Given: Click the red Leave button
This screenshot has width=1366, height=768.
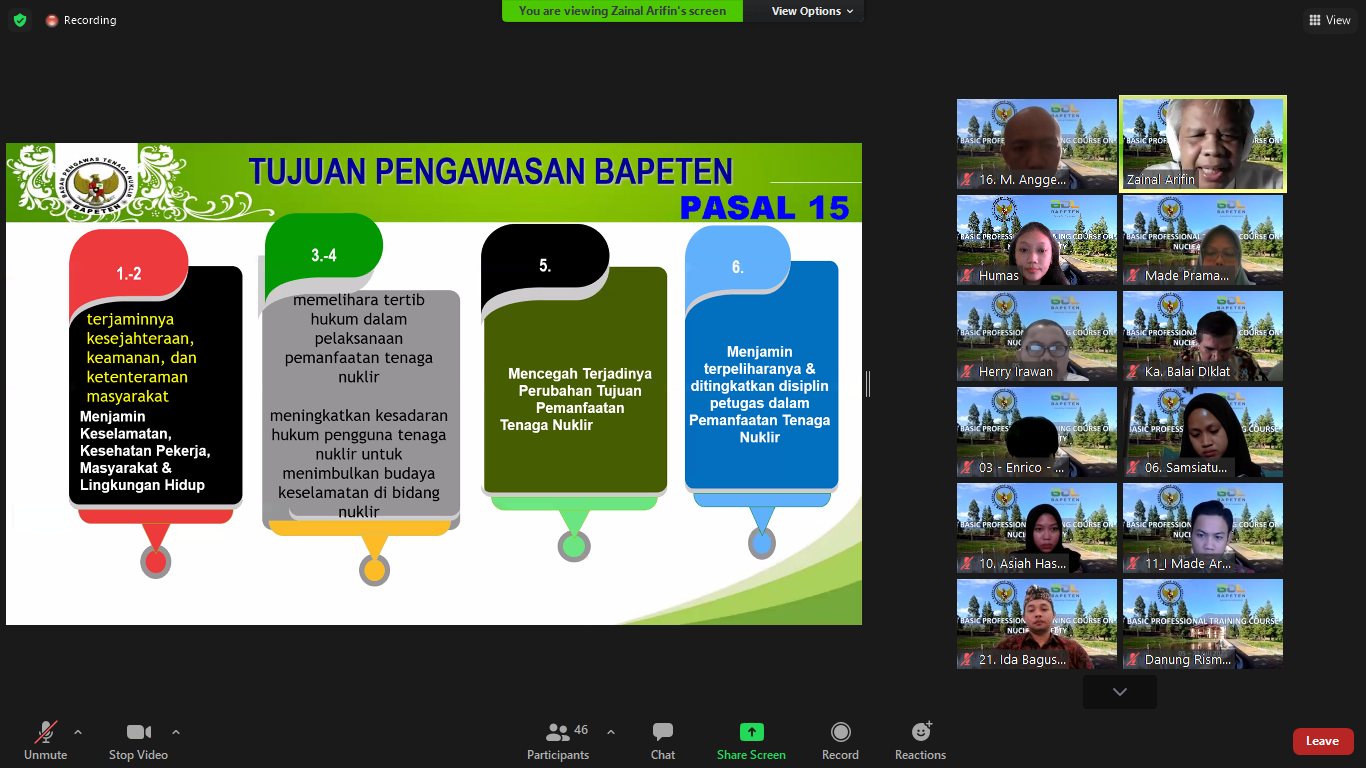Looking at the screenshot, I should pyautogui.click(x=1323, y=741).
